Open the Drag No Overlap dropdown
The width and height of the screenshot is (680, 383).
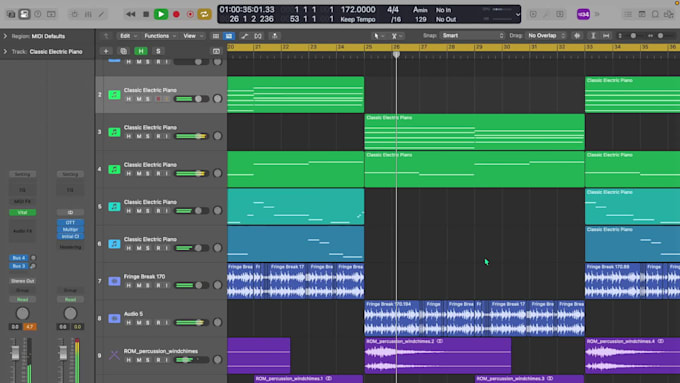pyautogui.click(x=546, y=36)
